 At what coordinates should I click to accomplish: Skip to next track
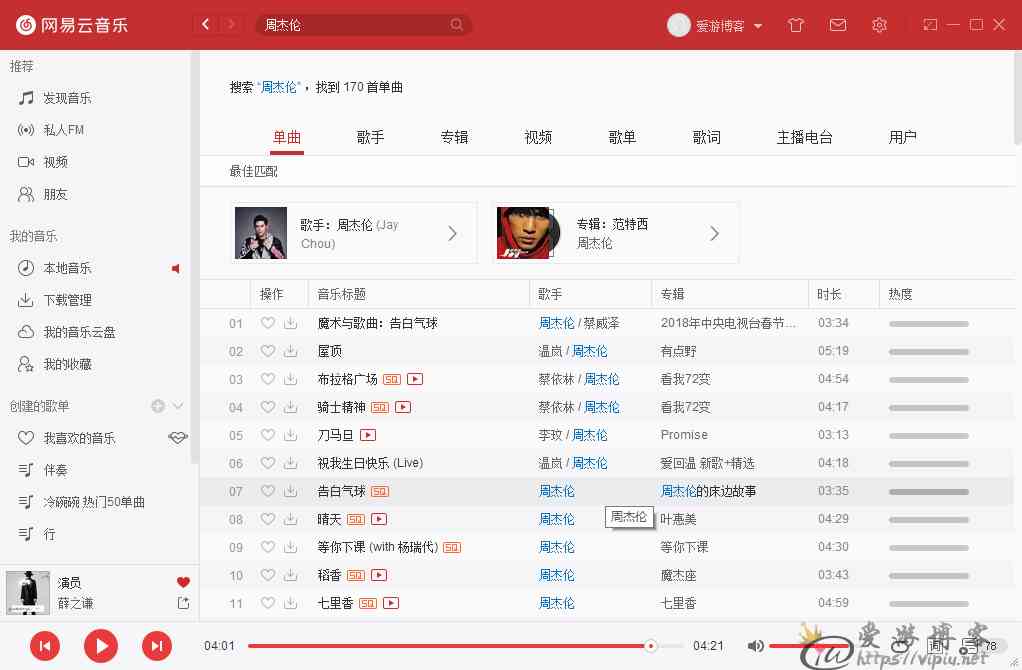point(157,646)
